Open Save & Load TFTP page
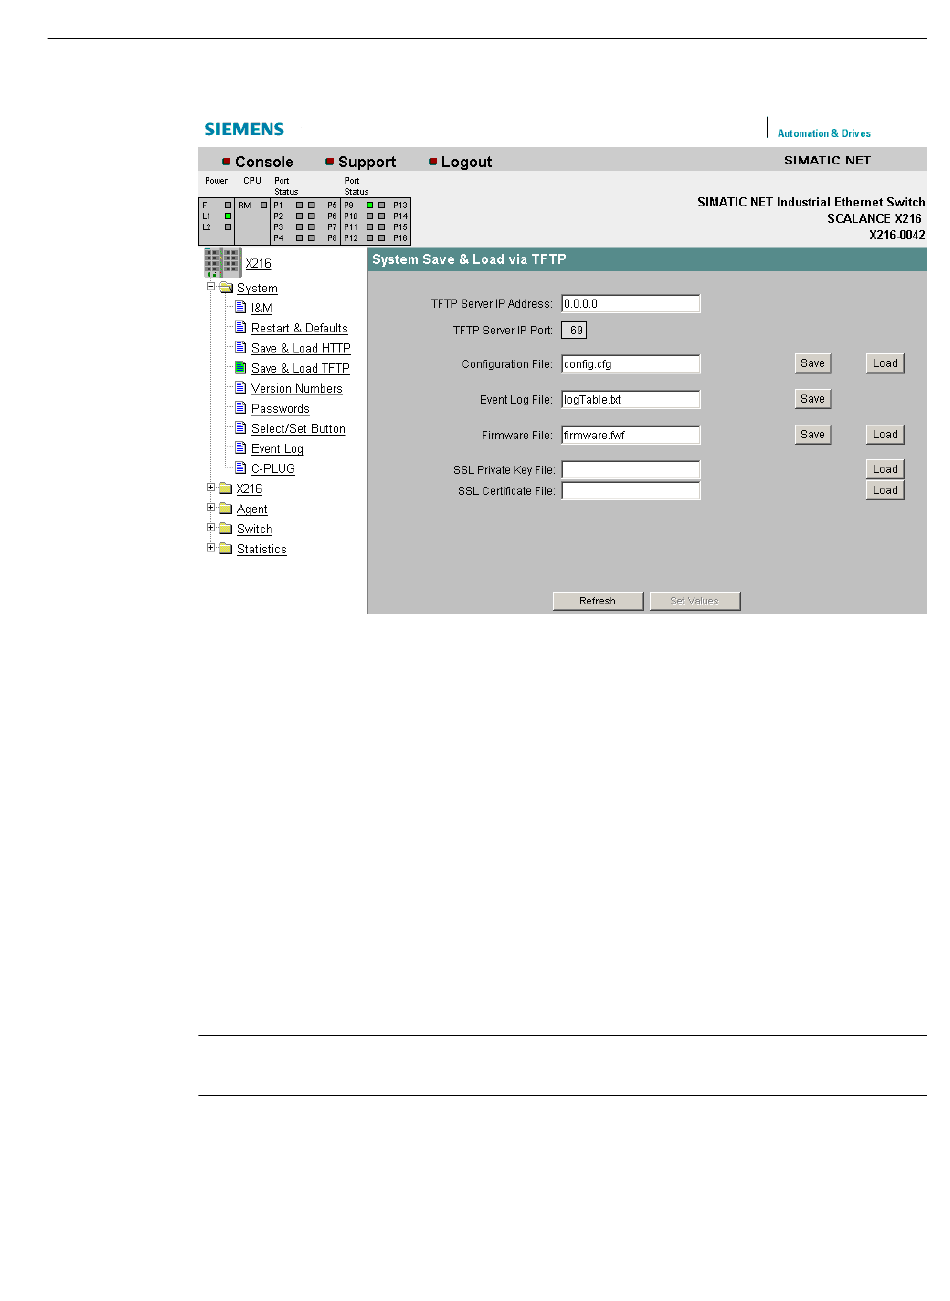This screenshot has width=950, height=1301. click(300, 368)
